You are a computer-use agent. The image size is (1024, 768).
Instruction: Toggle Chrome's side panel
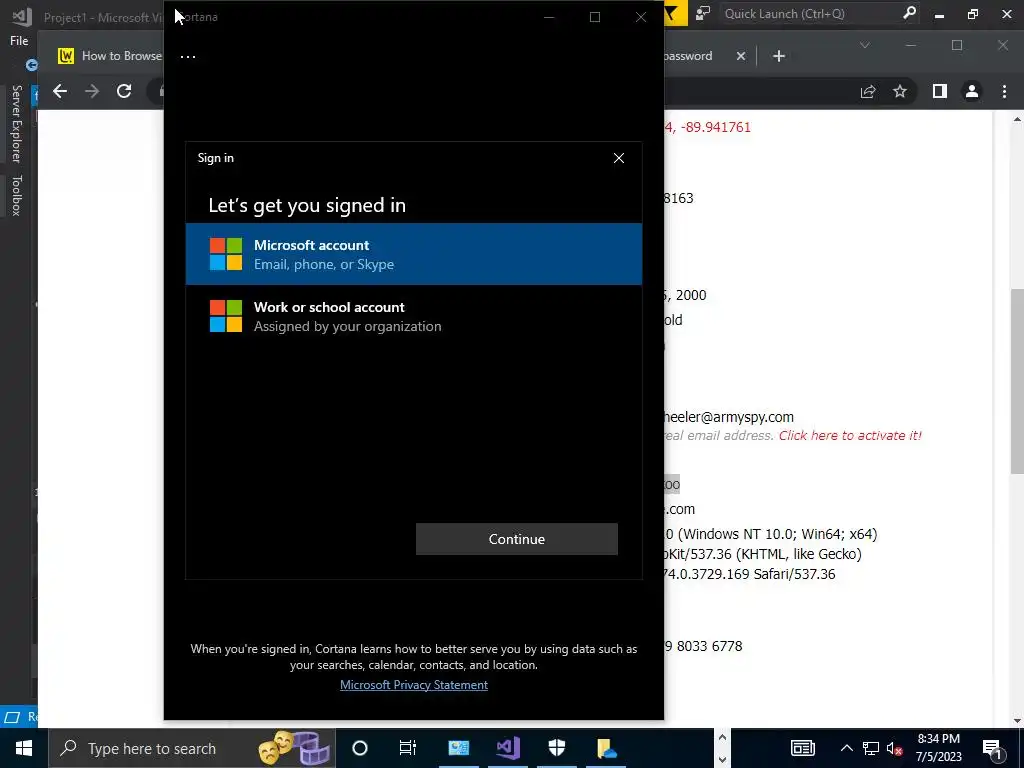(x=940, y=91)
